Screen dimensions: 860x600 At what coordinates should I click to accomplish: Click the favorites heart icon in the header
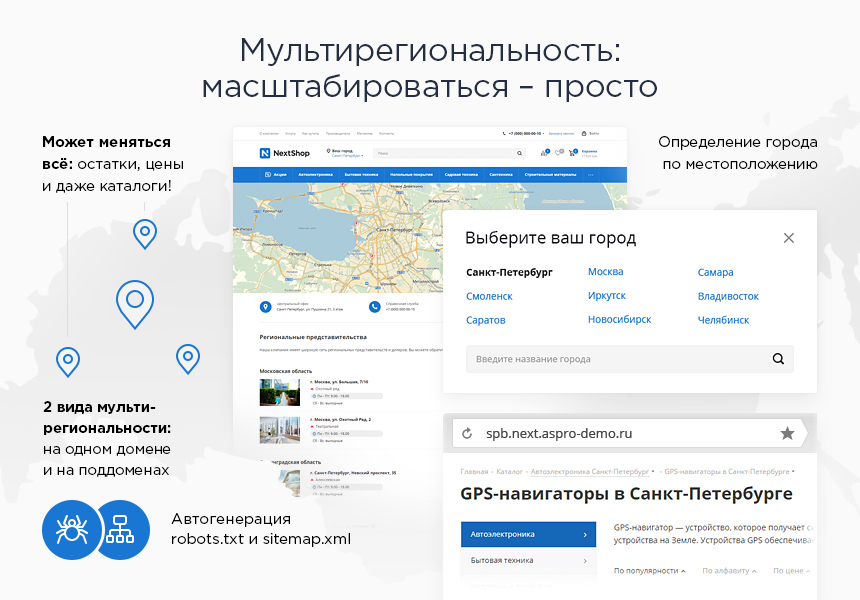[558, 152]
